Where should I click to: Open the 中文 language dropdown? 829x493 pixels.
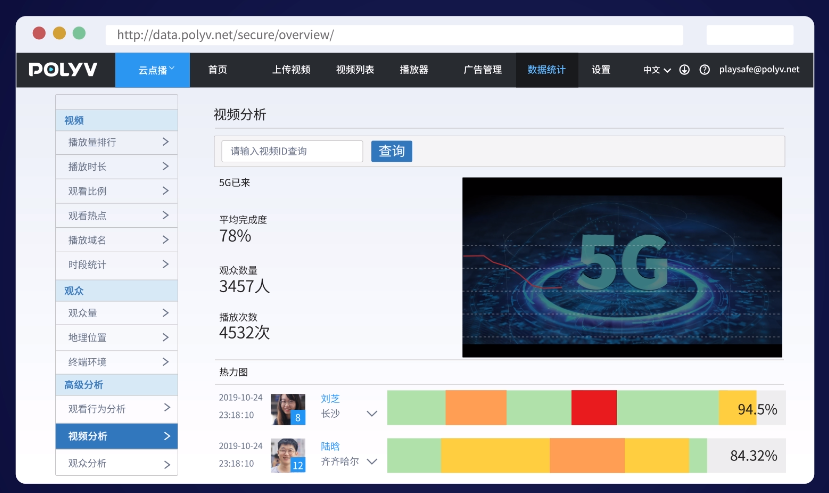[656, 70]
